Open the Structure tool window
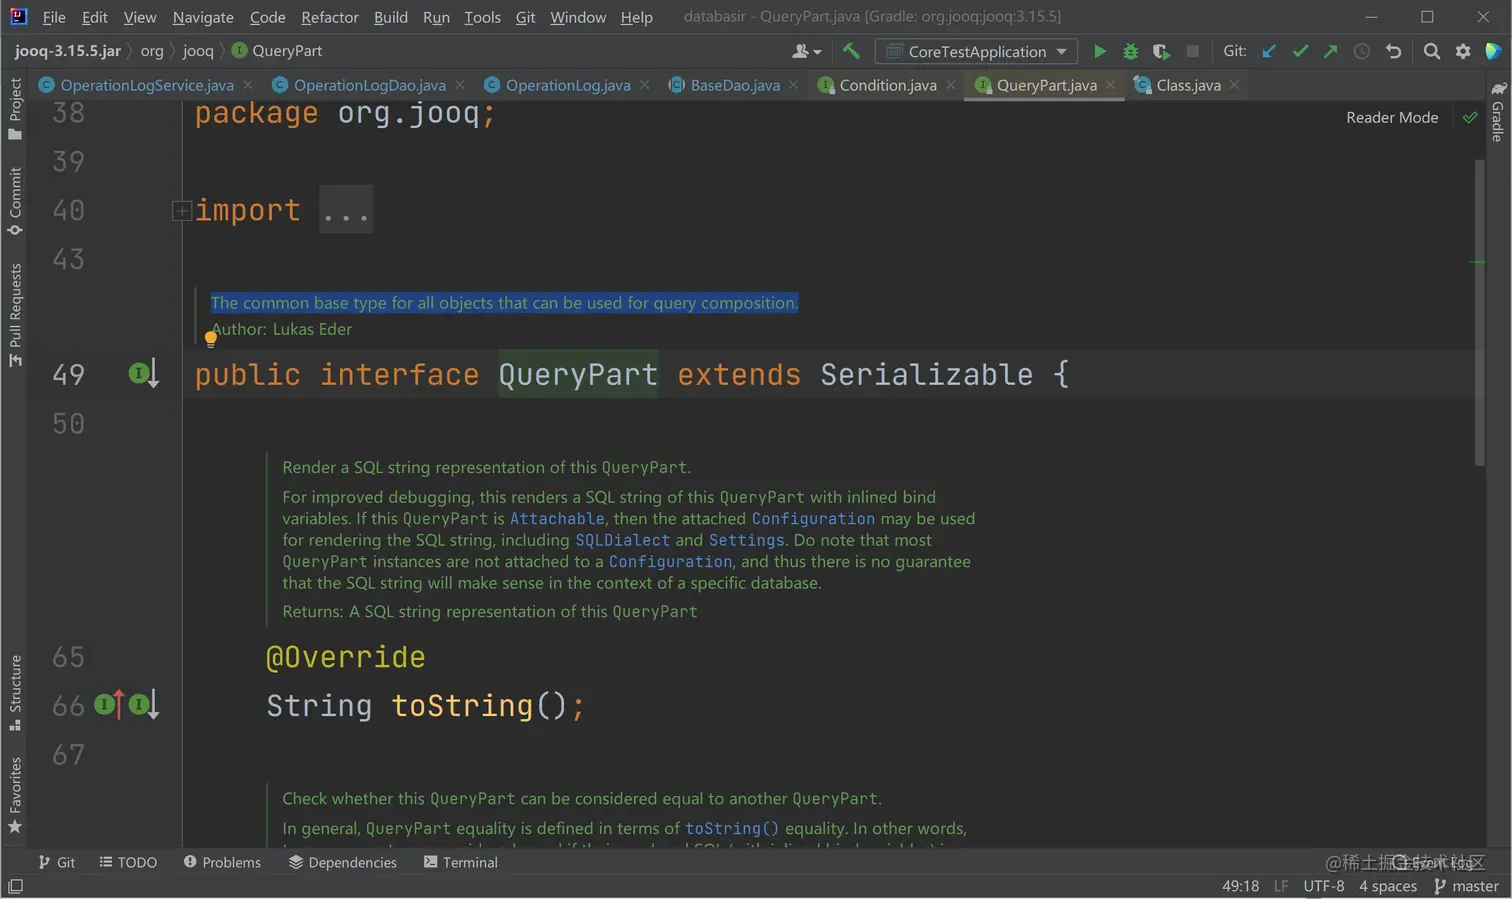 15,692
